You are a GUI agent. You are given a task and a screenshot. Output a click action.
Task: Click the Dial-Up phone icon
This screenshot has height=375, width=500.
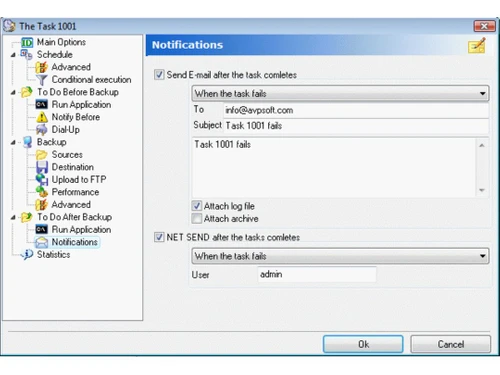[x=42, y=130]
